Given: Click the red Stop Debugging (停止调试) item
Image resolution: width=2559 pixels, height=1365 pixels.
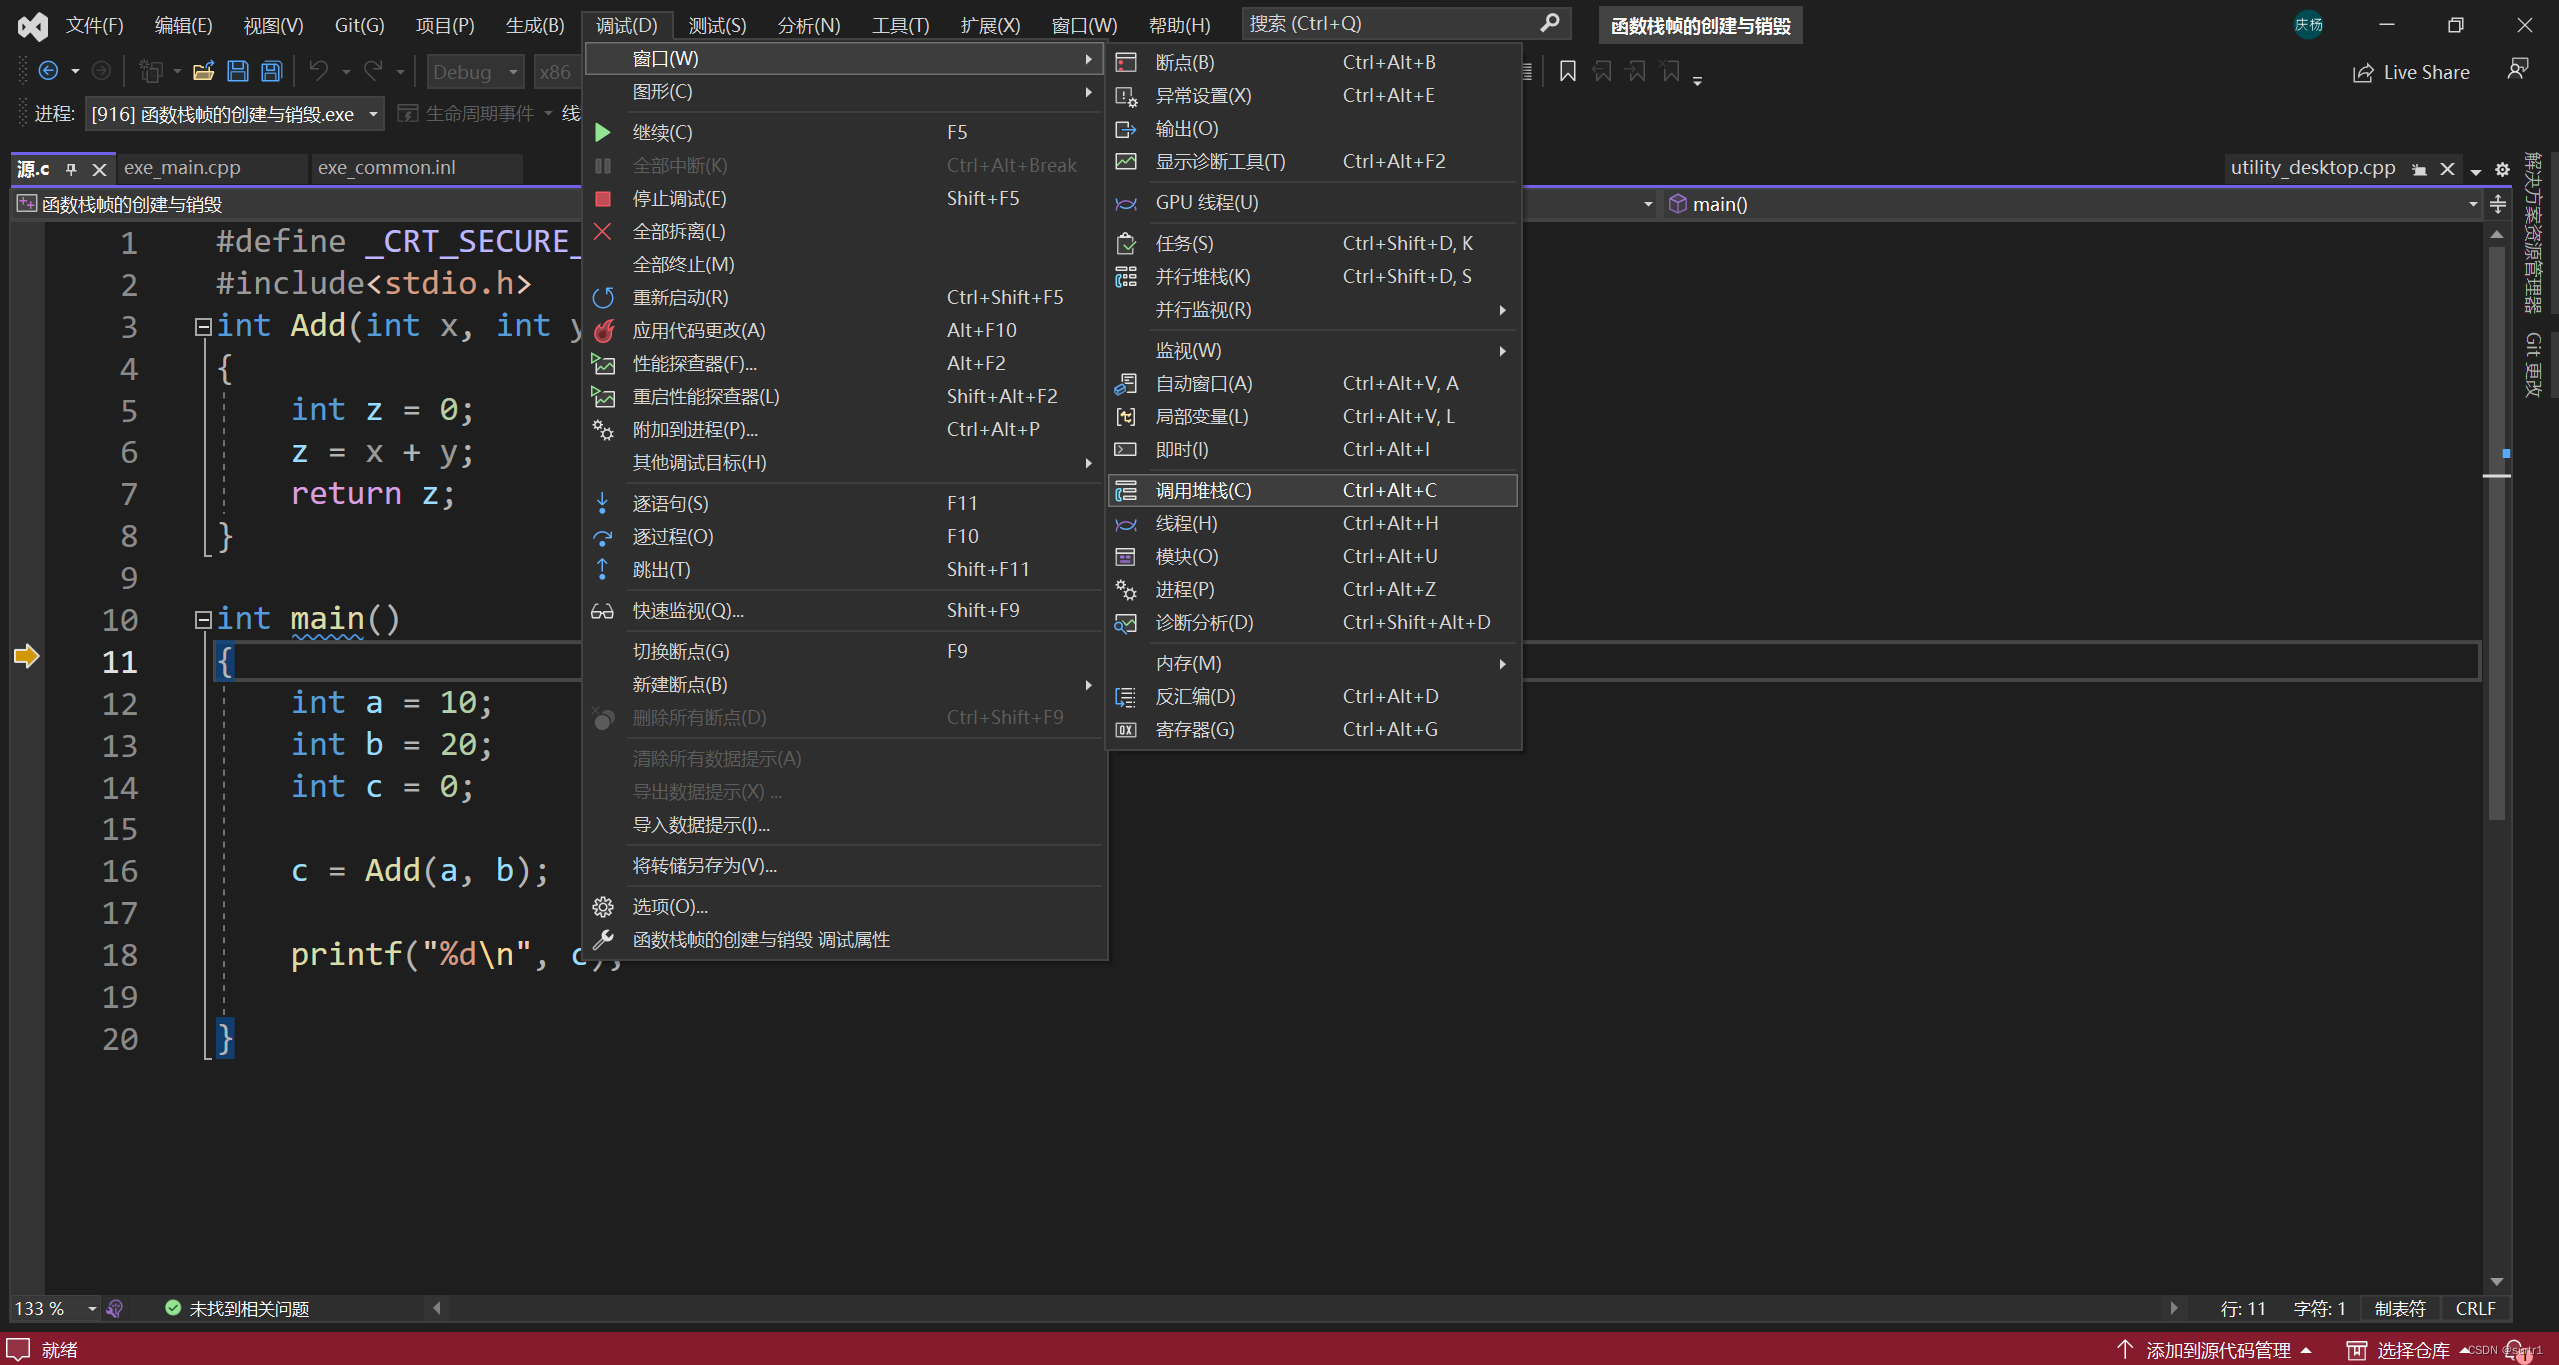Looking at the screenshot, I should tap(679, 198).
